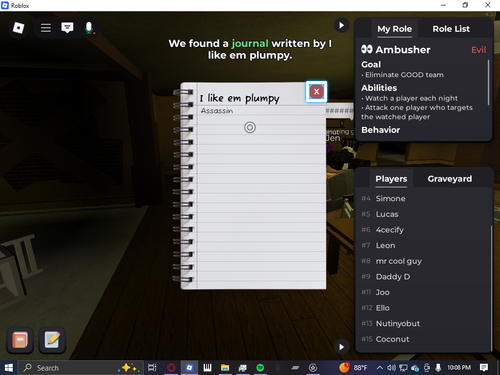
Task: Click the Evil alignment label
Action: (478, 50)
